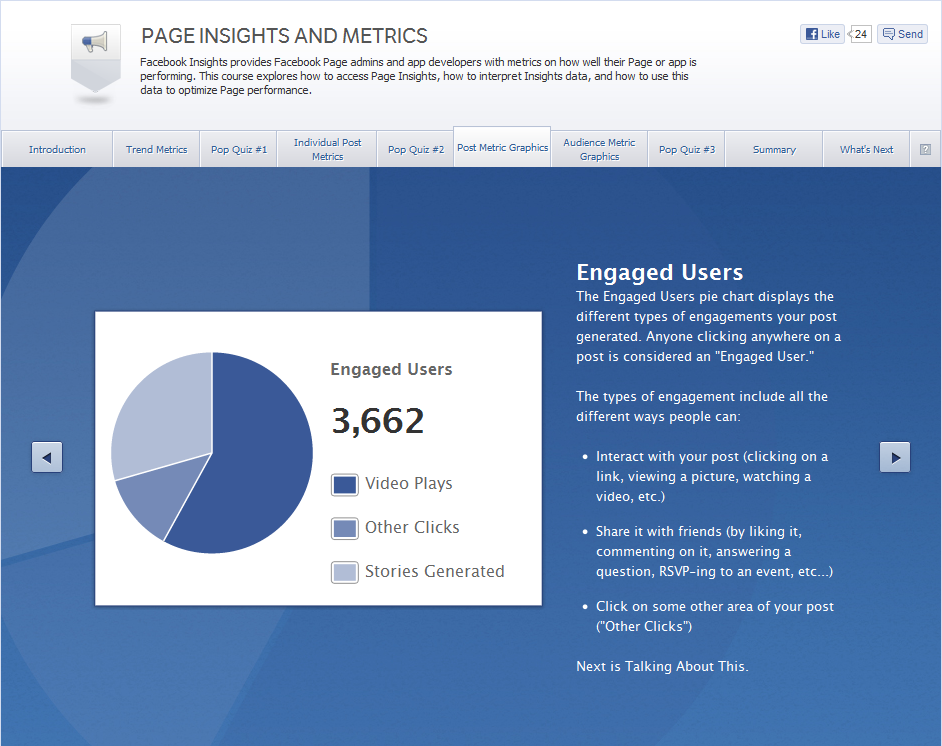Switch to Pop Quiz #2 tab
Viewport: 942px width, 746px height.
coord(416,150)
